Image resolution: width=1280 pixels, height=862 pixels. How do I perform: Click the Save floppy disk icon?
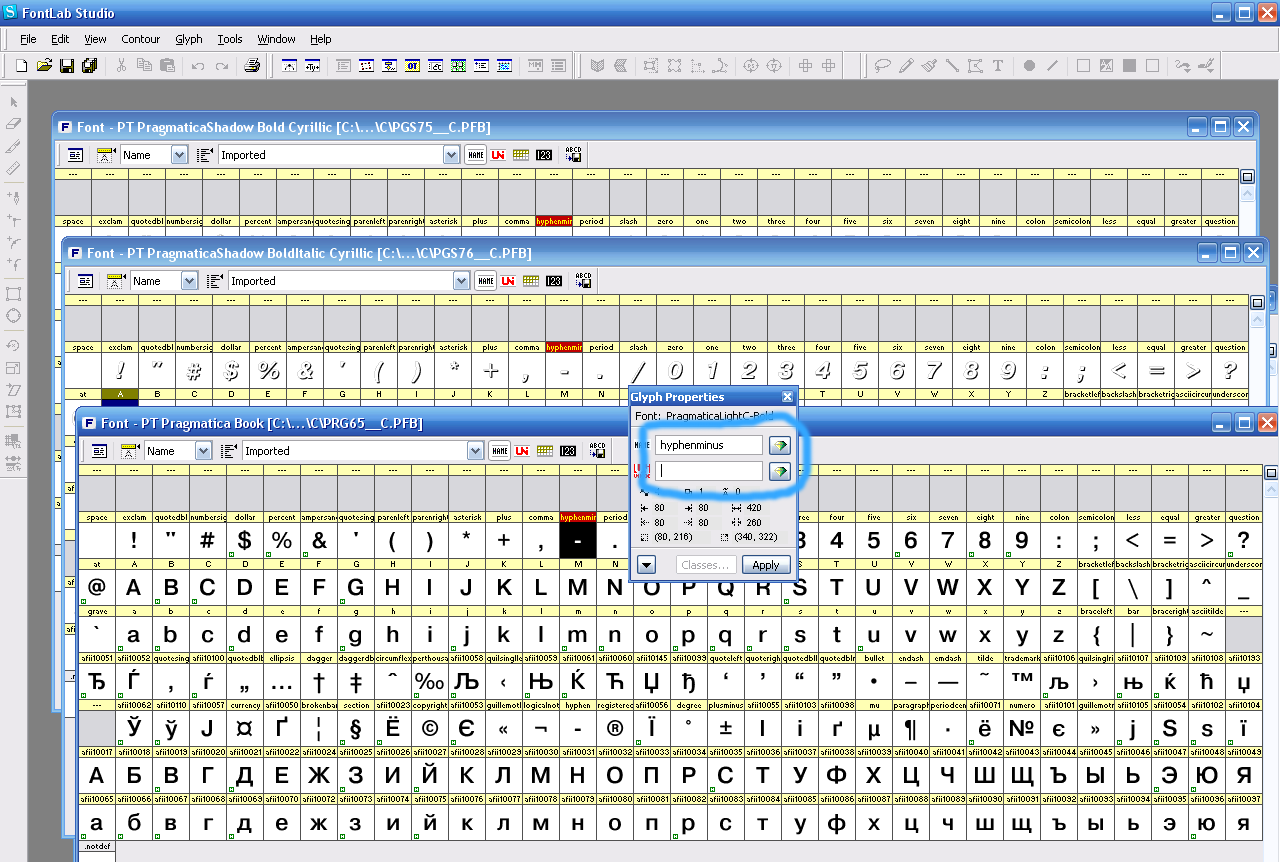click(x=67, y=66)
